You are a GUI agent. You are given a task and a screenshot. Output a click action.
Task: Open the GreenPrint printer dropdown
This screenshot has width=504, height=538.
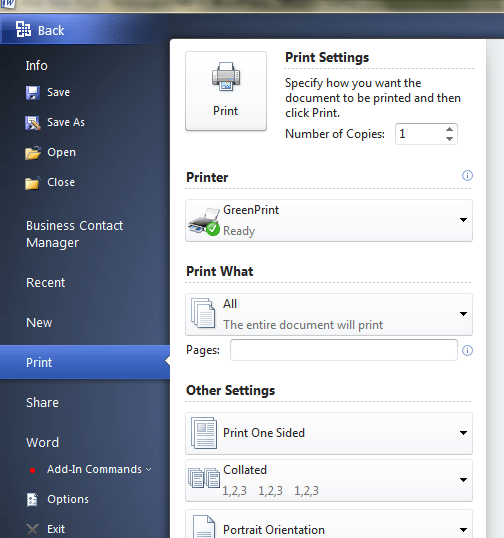329,220
